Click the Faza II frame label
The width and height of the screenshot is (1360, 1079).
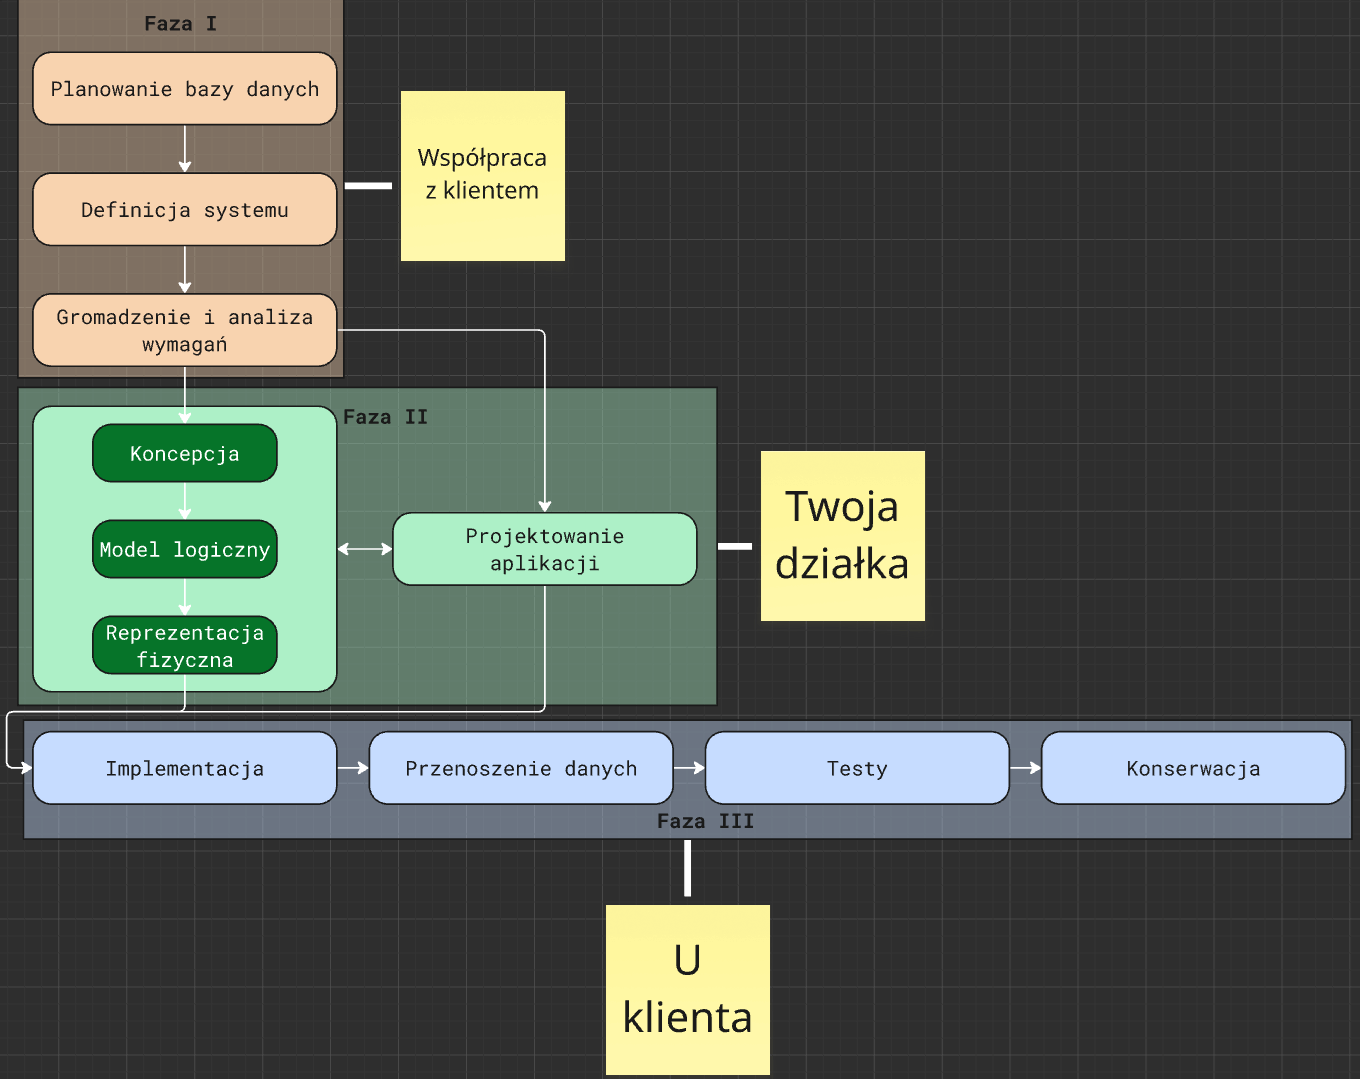(385, 417)
